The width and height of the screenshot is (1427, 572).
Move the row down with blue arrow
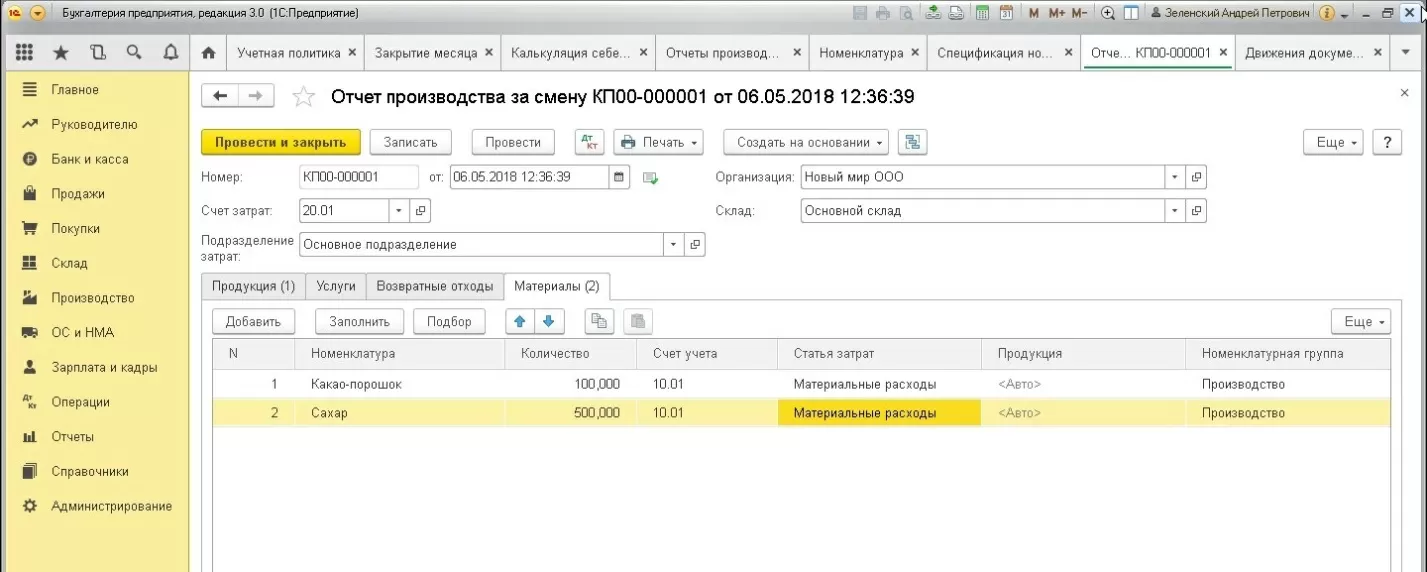(x=550, y=321)
